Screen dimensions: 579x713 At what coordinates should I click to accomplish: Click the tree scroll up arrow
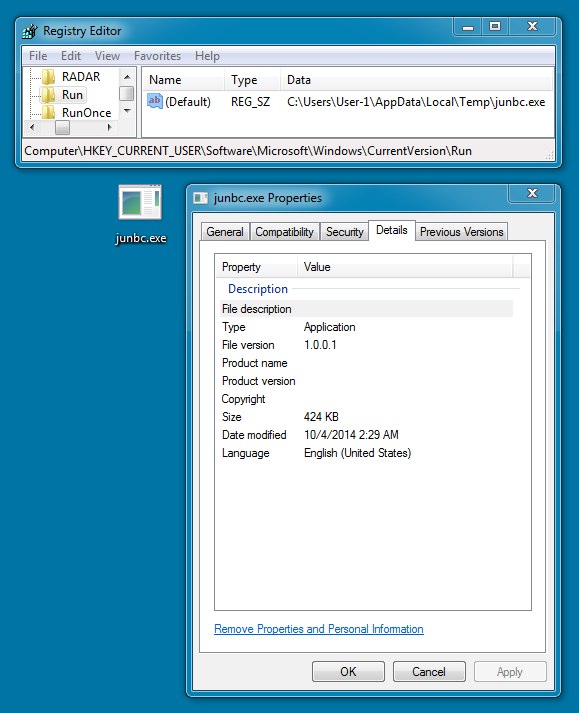click(x=127, y=76)
